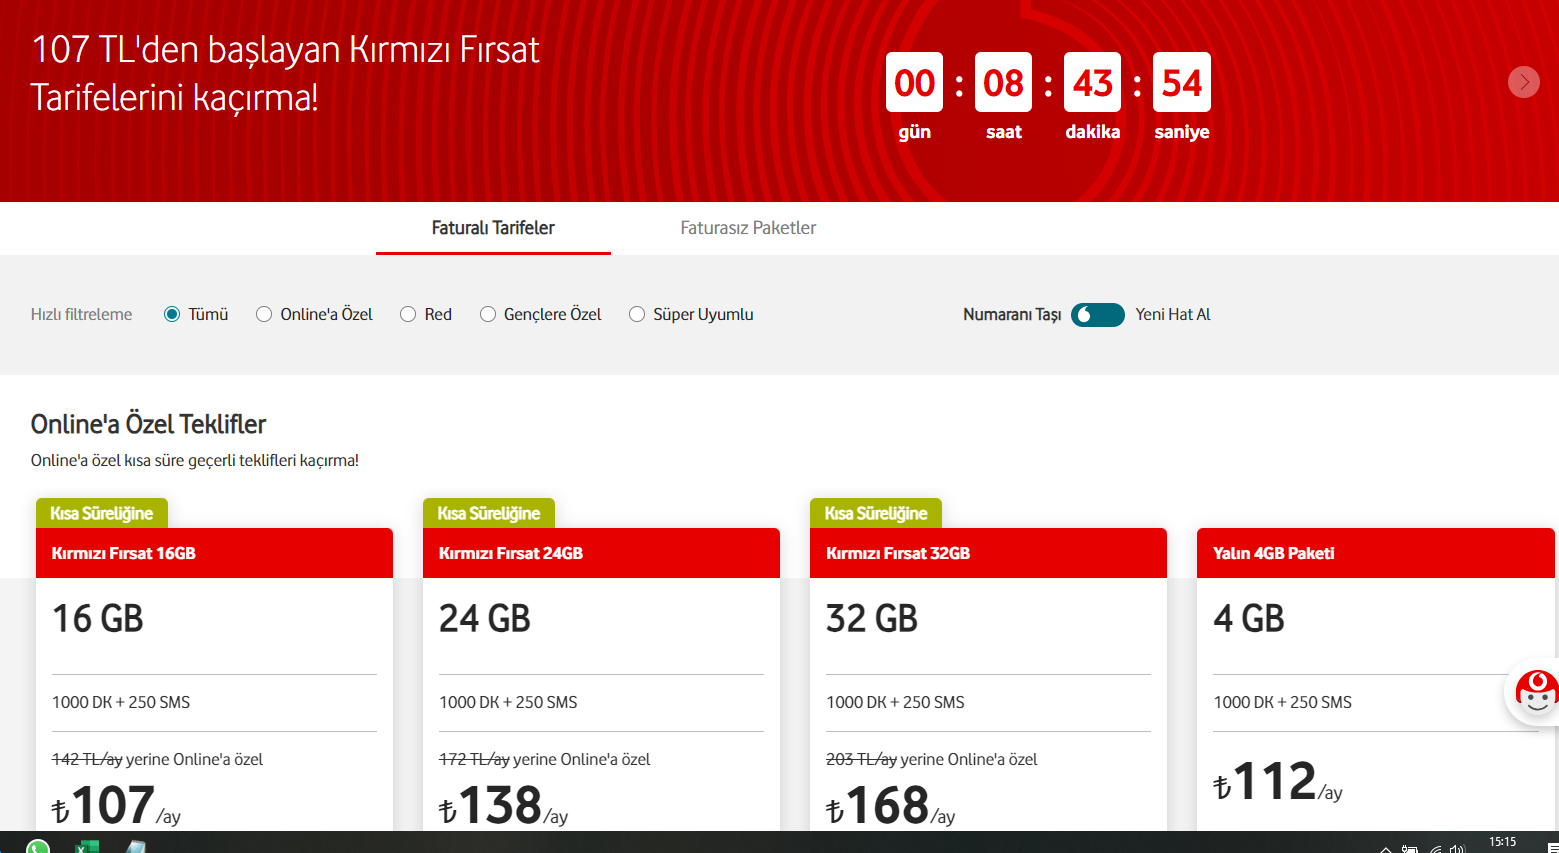The image size is (1559, 853).
Task: Click the Online'a Özel Teklifler heading
Action: coord(148,424)
